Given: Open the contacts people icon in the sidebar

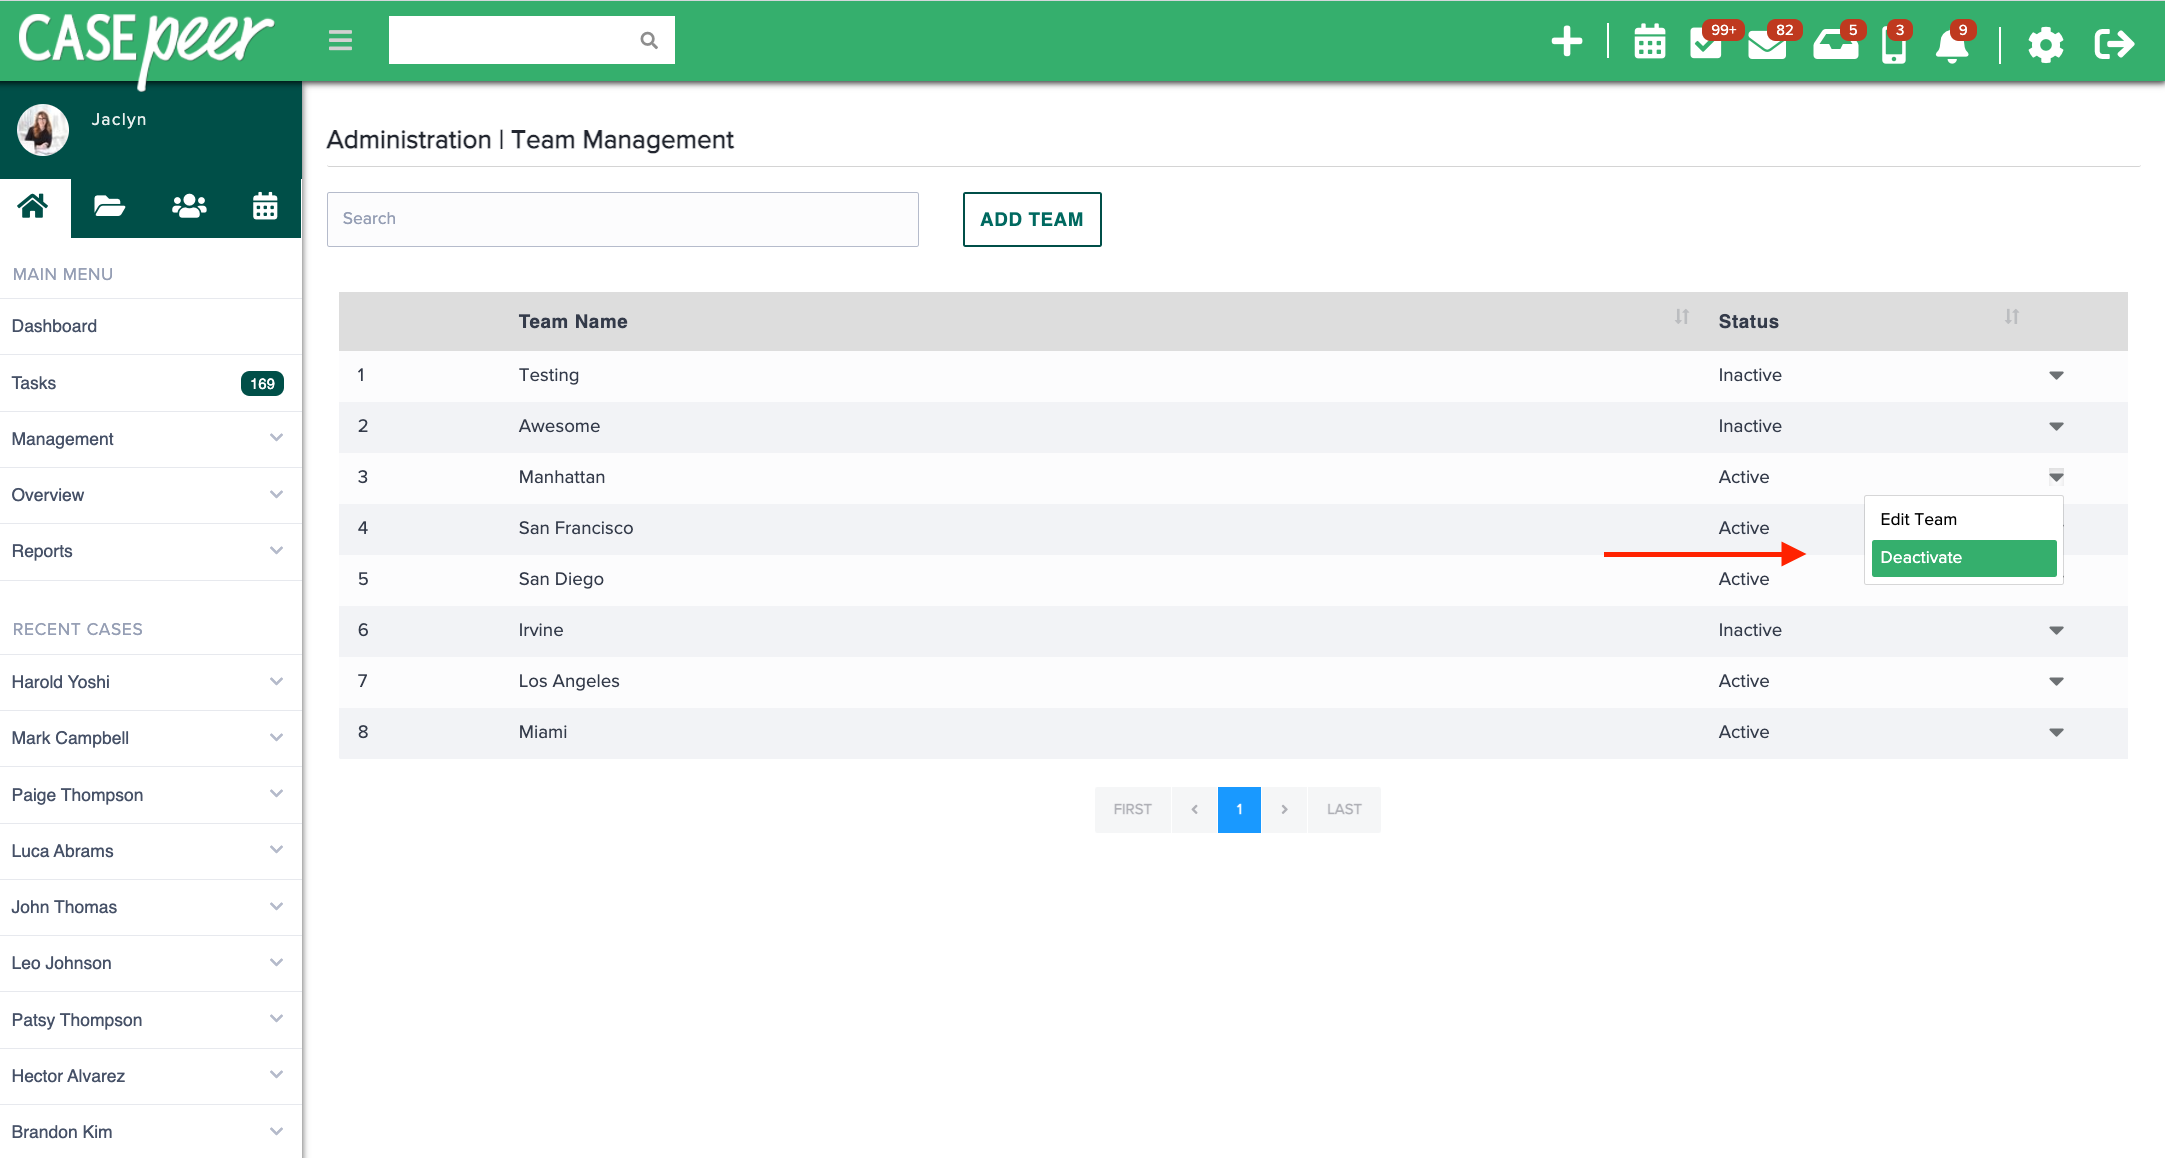Looking at the screenshot, I should click(188, 207).
